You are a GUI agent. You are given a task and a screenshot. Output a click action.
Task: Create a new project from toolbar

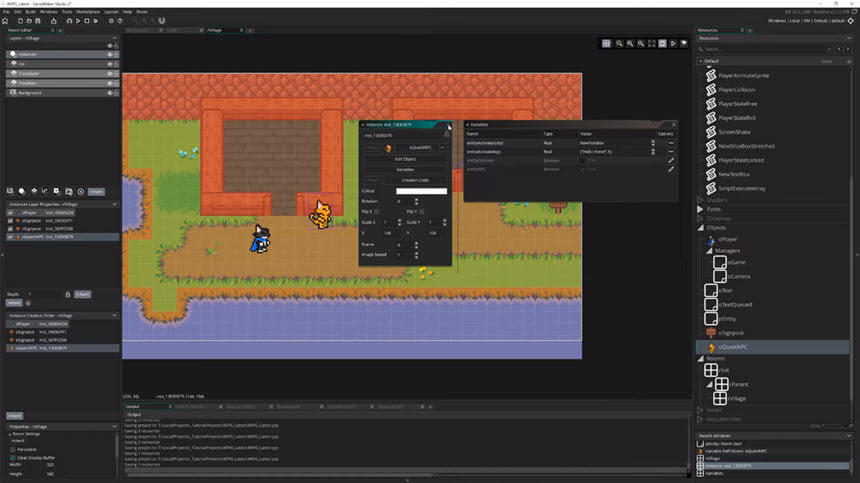click(x=20, y=21)
